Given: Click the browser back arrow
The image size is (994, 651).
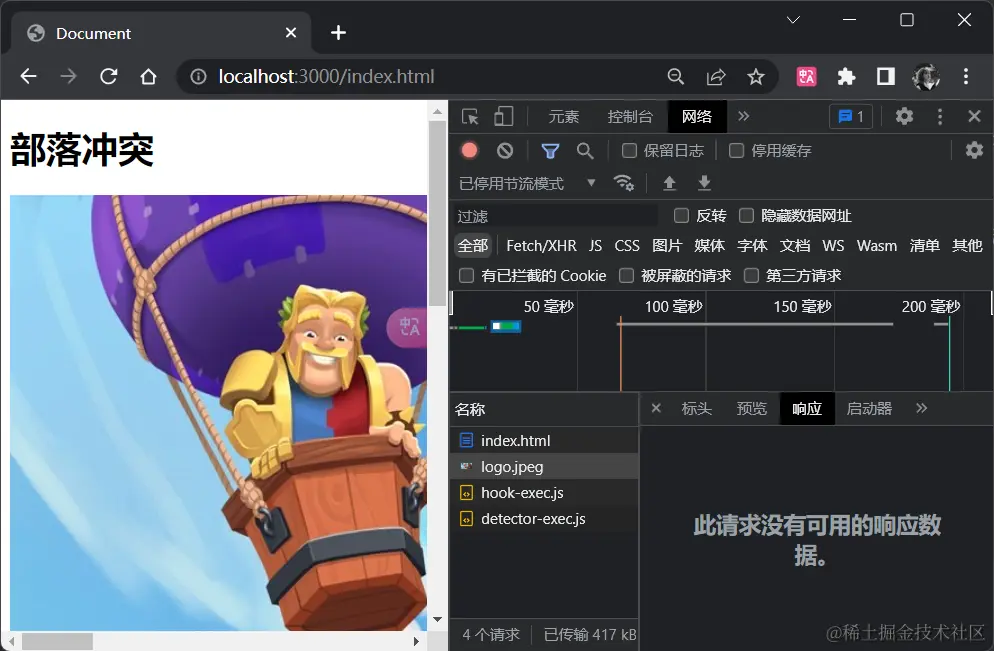Looking at the screenshot, I should [29, 77].
